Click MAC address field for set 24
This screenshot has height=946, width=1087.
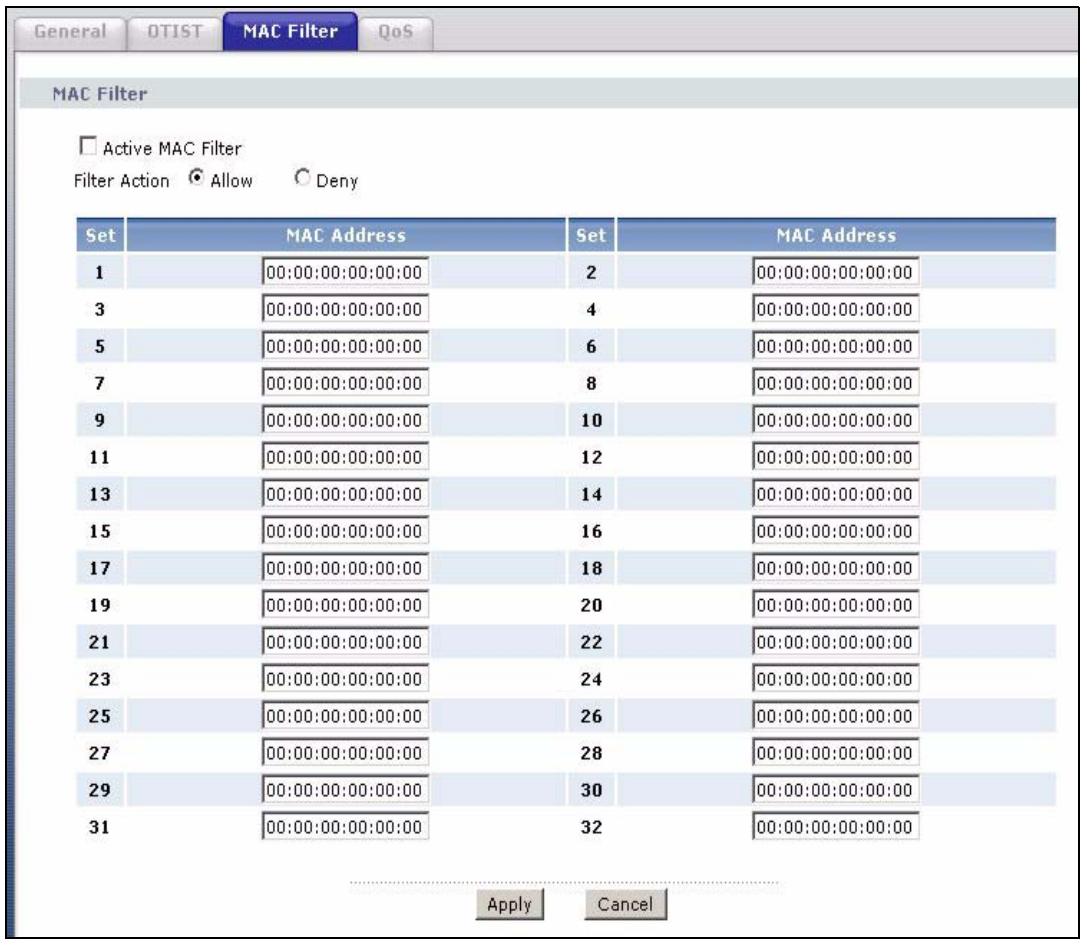pyautogui.click(x=835, y=678)
